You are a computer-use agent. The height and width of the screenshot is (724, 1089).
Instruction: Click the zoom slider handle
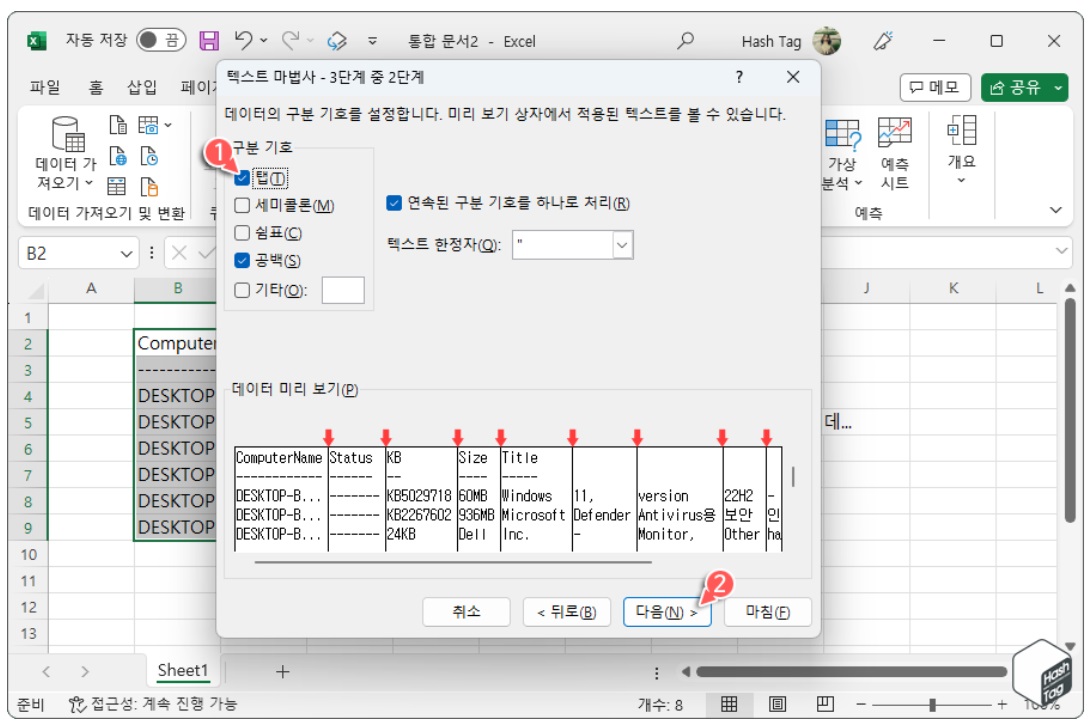(932, 705)
